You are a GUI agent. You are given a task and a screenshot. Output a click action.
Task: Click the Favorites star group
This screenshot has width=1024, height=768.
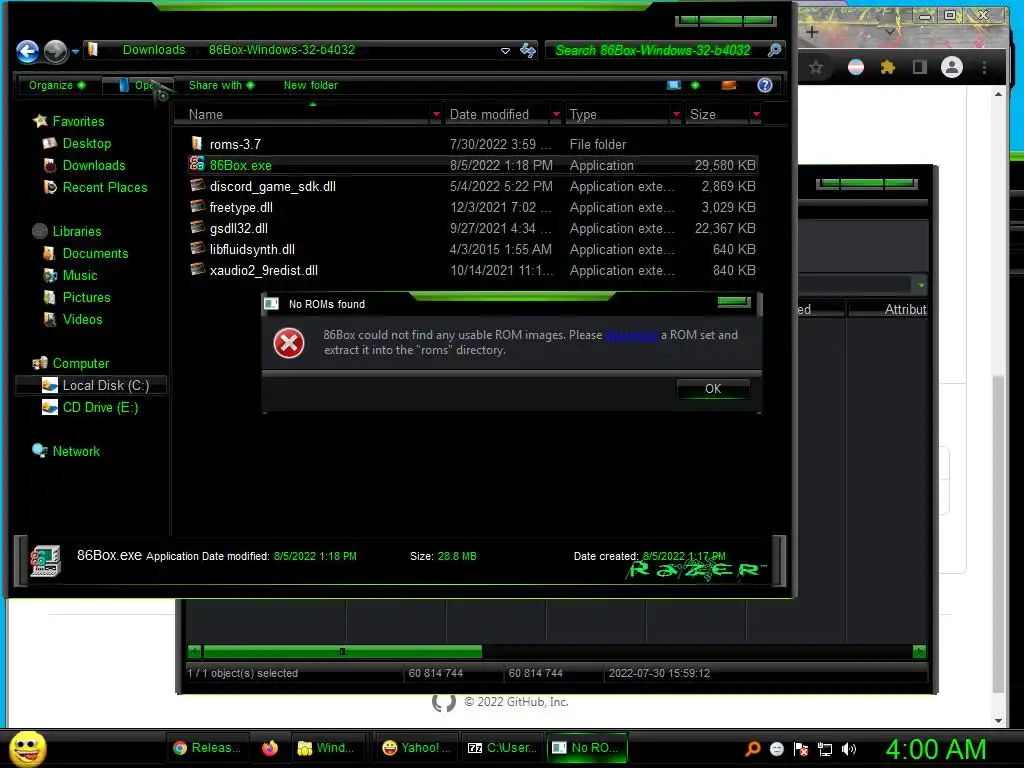click(69, 121)
